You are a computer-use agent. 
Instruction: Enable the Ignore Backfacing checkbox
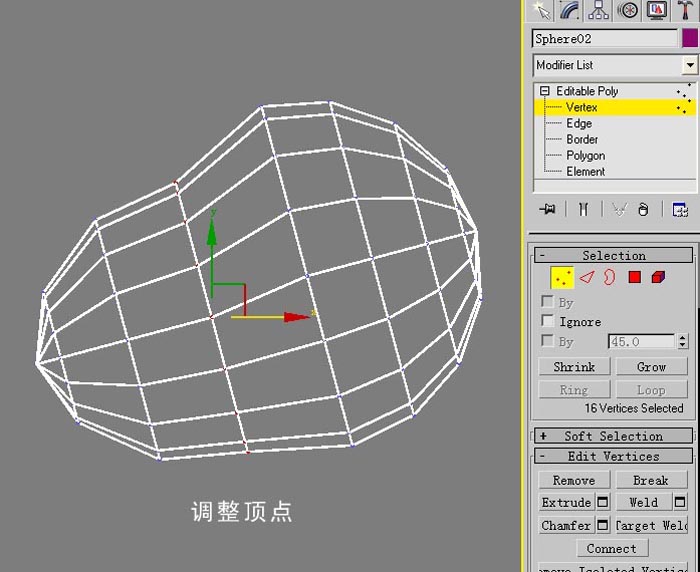pyautogui.click(x=547, y=321)
